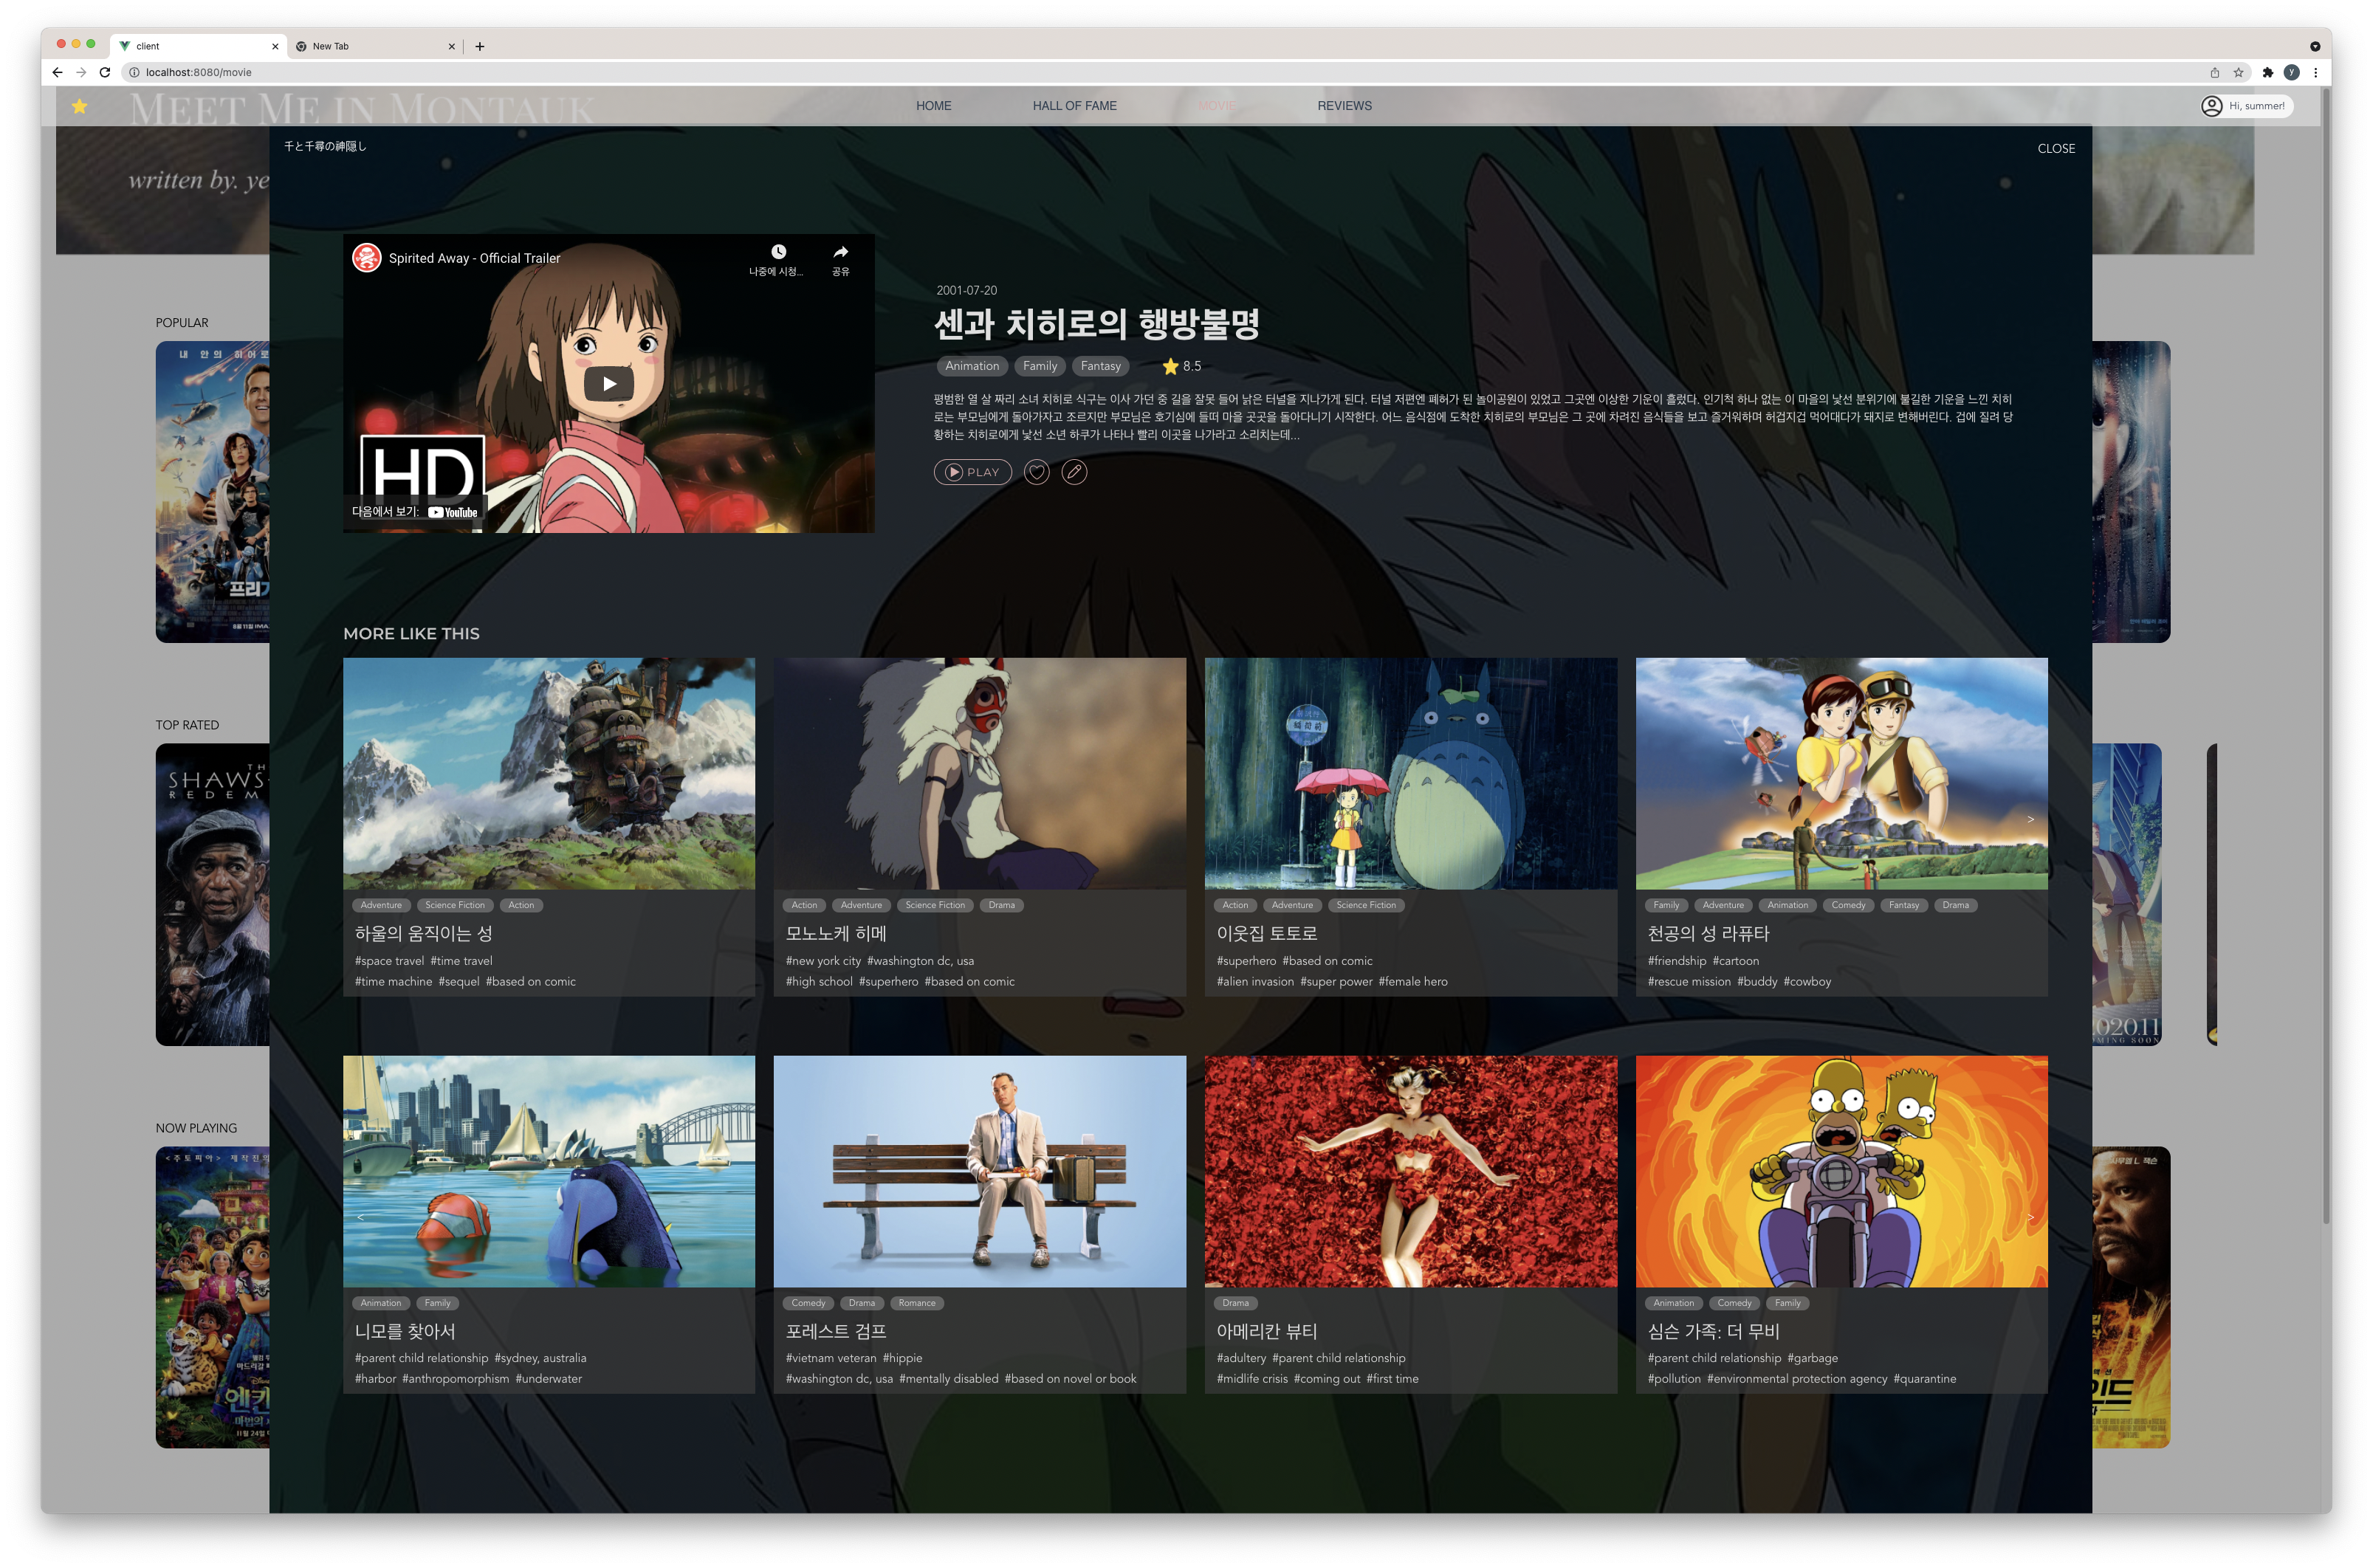The image size is (2373, 1568).
Task: Open the Castle in the Sky thumbnail
Action: (1841, 773)
